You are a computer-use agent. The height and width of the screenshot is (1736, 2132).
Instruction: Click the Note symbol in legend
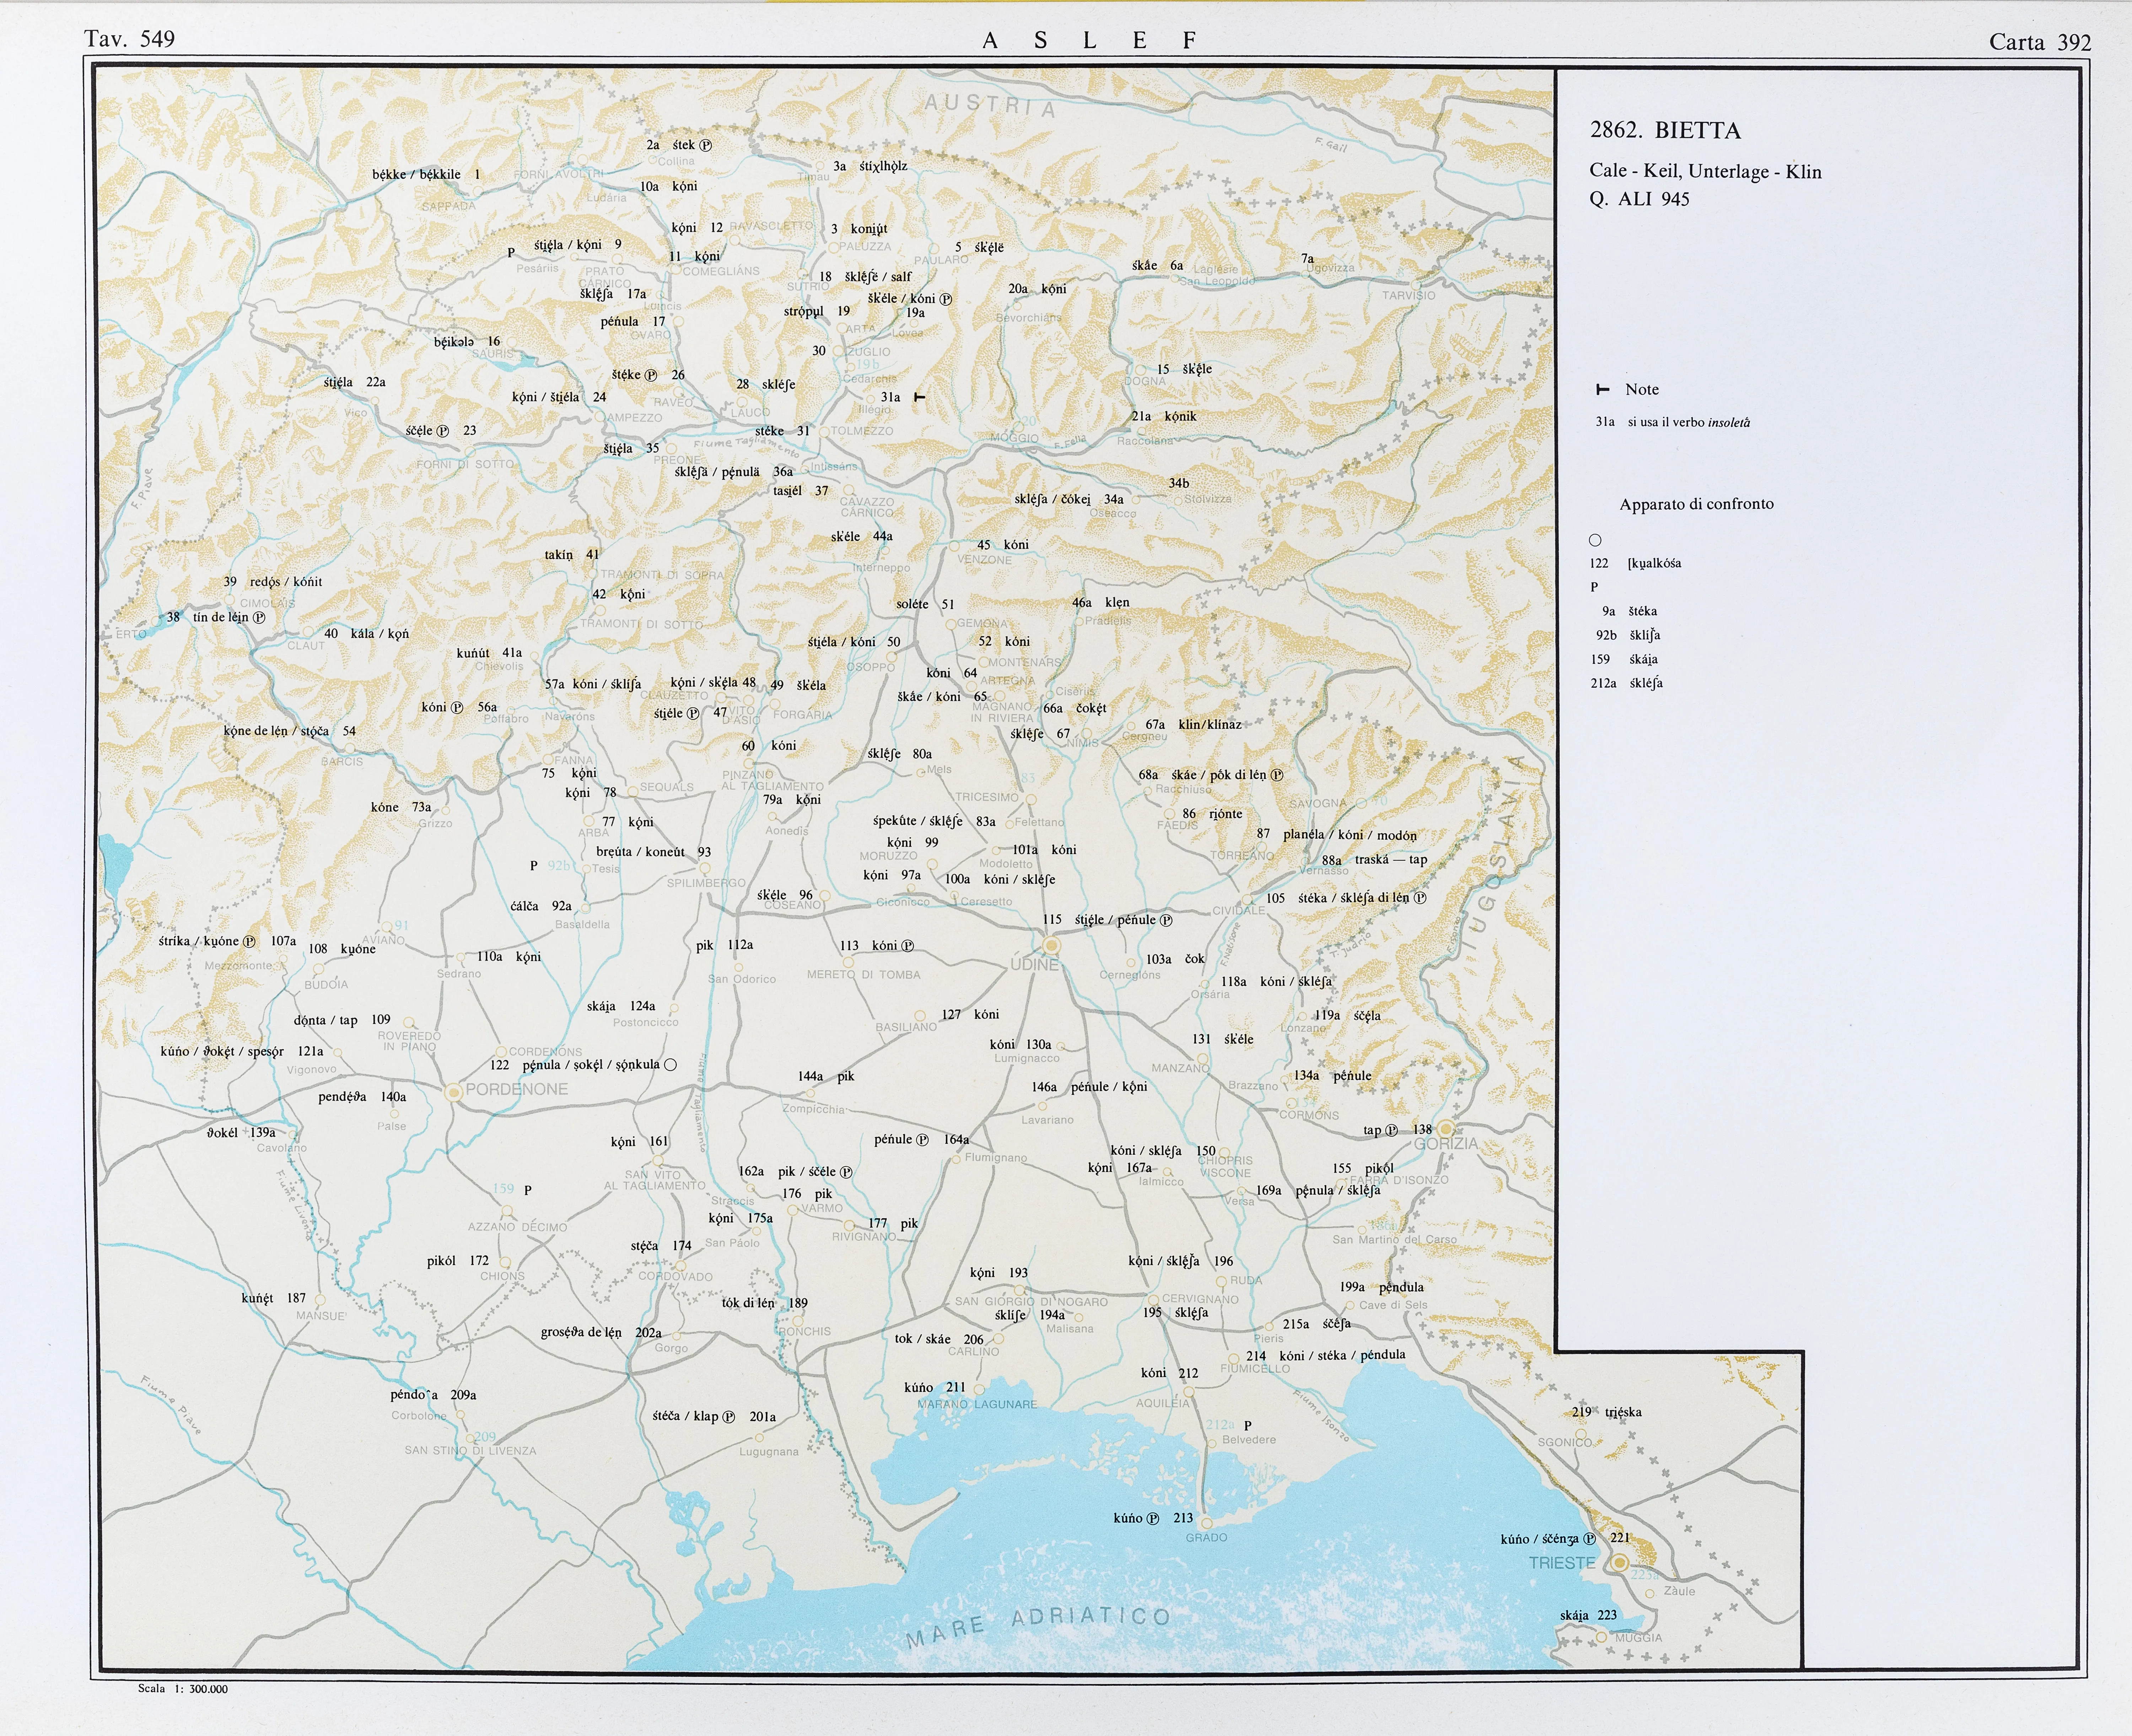pyautogui.click(x=1603, y=390)
